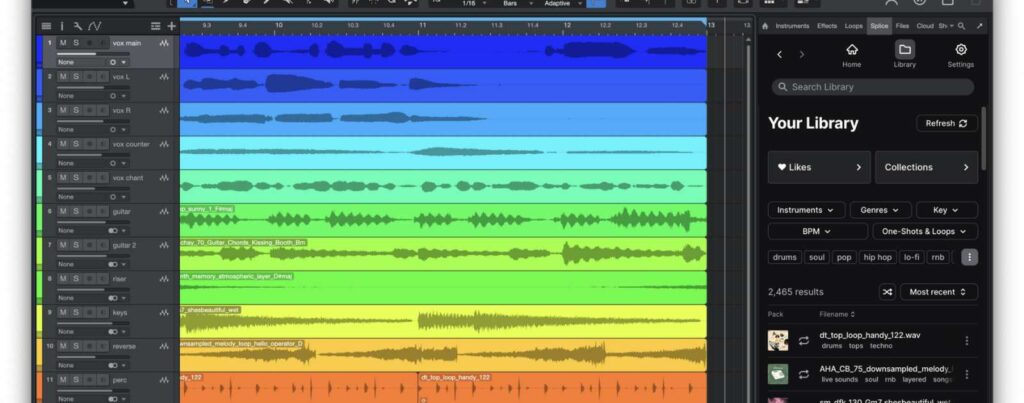This screenshot has height=403, width=1024.
Task: Switch to the Loops browser tab
Action: tap(853, 25)
